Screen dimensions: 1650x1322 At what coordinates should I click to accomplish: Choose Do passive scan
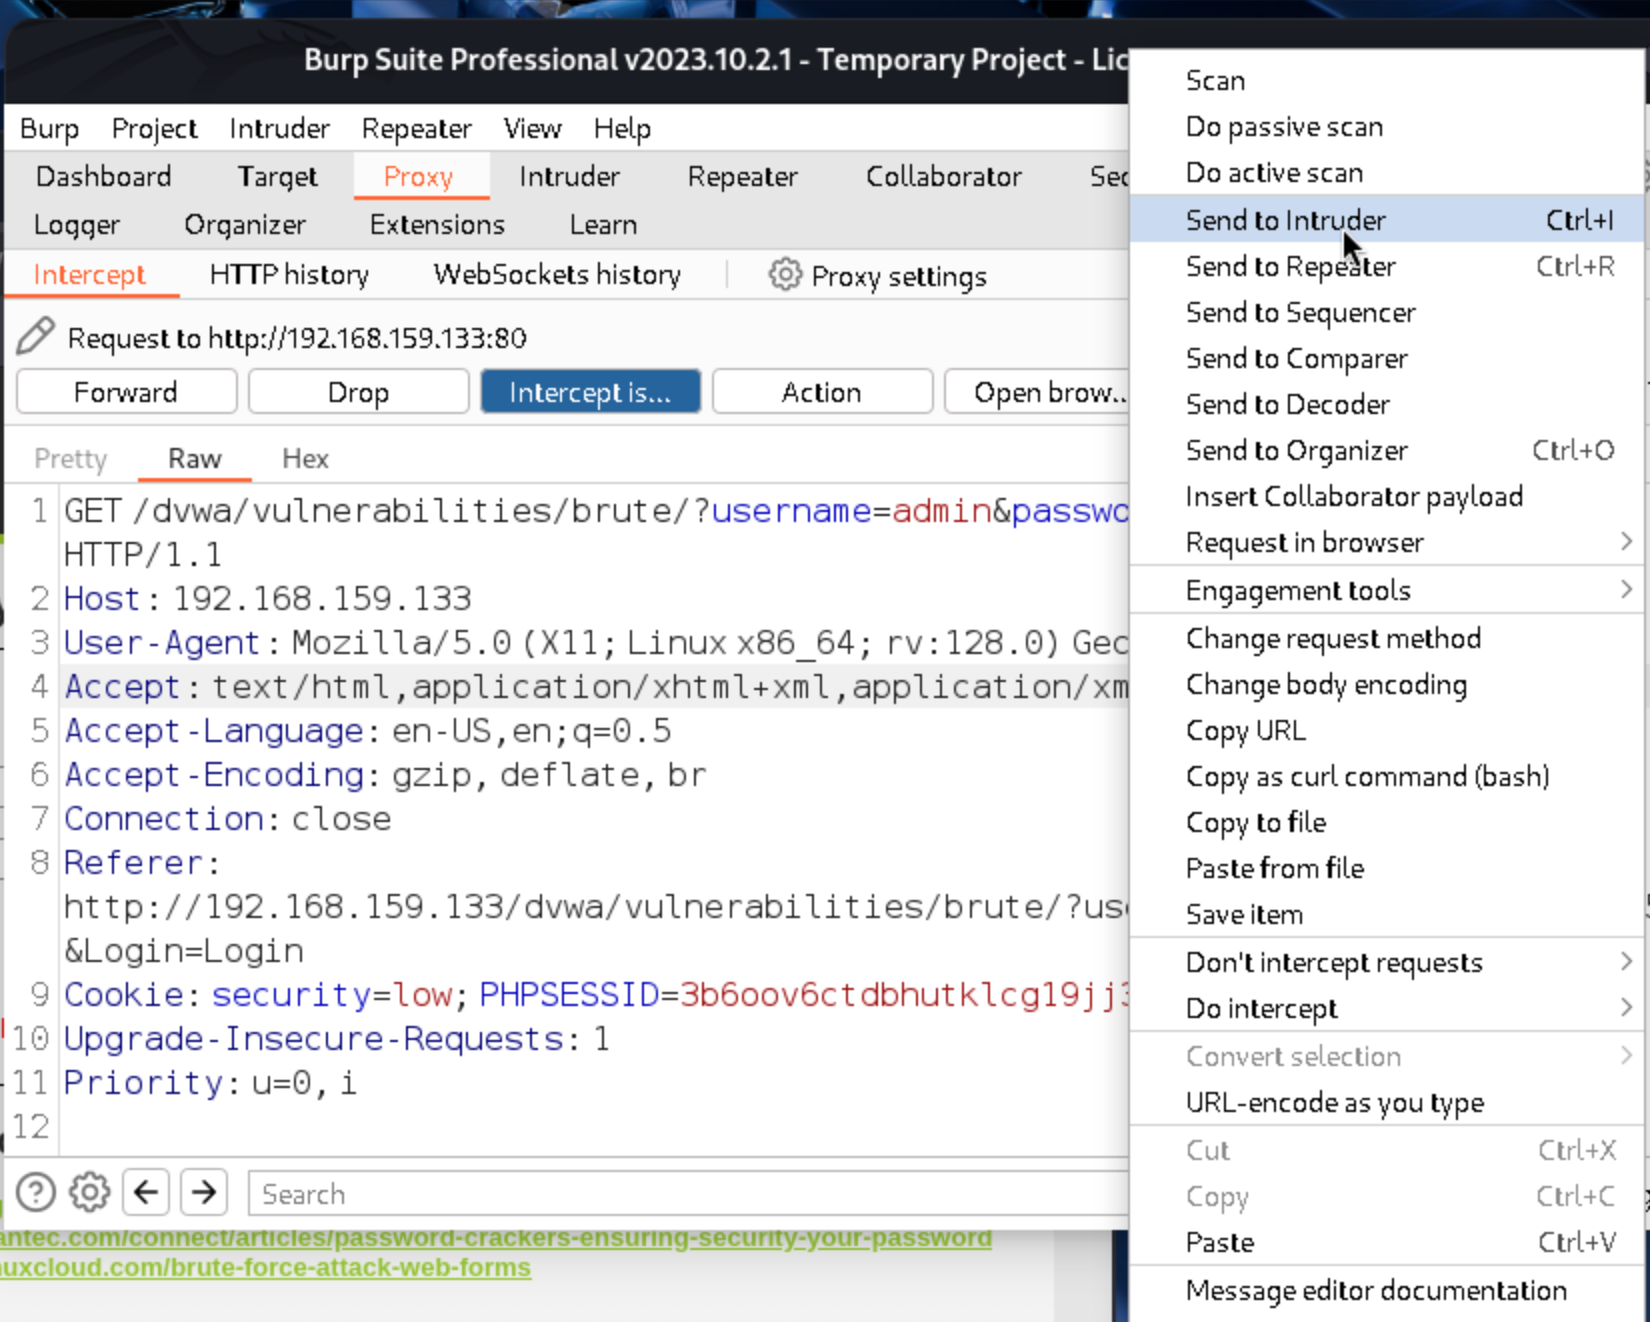click(x=1388, y=127)
